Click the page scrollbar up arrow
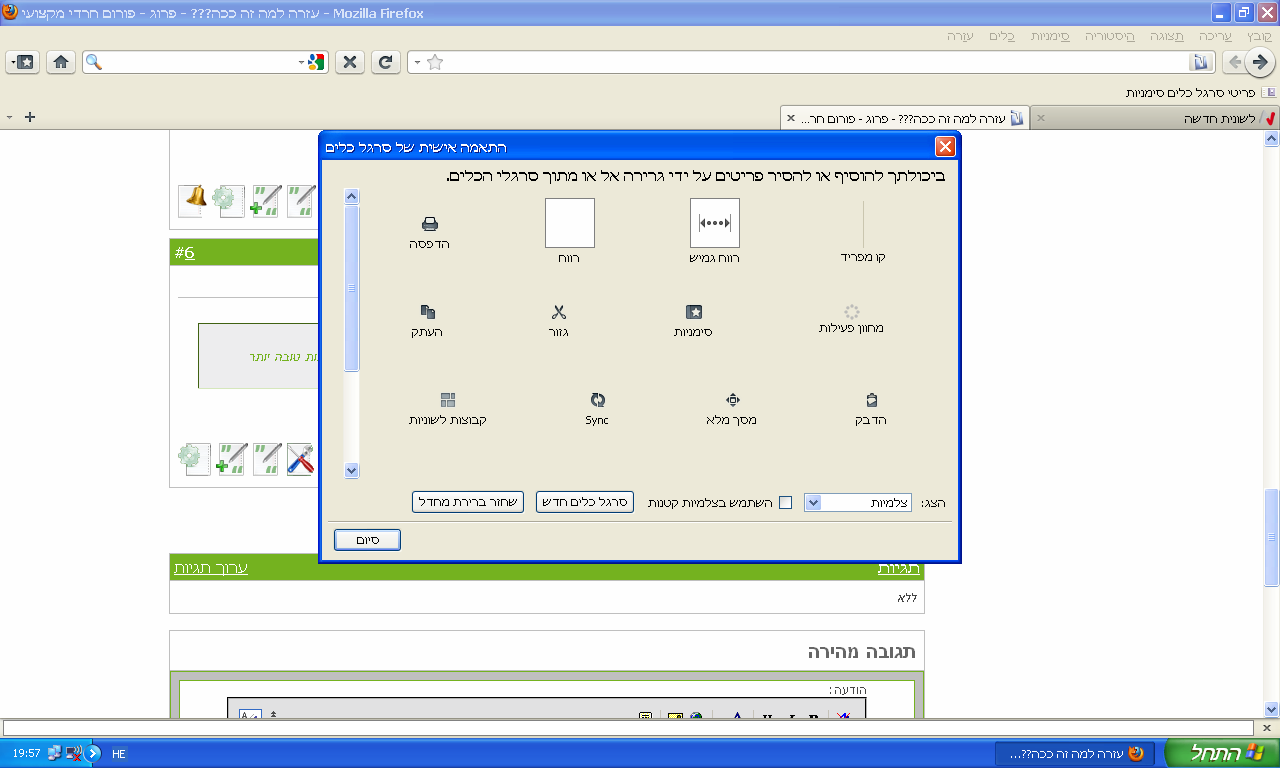The image size is (1280, 768). pos(1271,138)
